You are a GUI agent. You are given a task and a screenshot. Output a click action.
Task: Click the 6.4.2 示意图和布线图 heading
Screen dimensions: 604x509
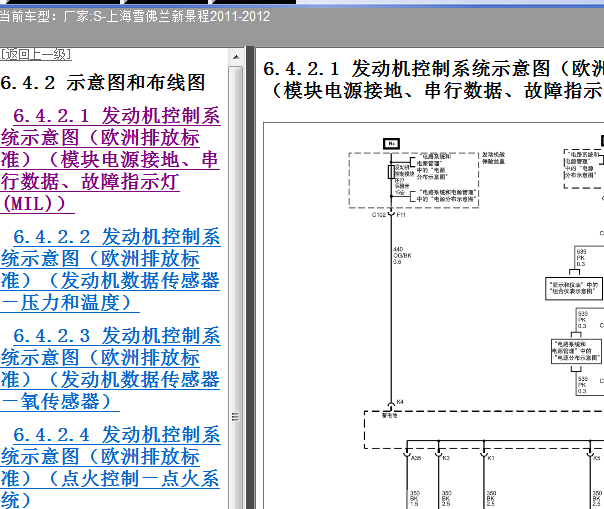102,83
